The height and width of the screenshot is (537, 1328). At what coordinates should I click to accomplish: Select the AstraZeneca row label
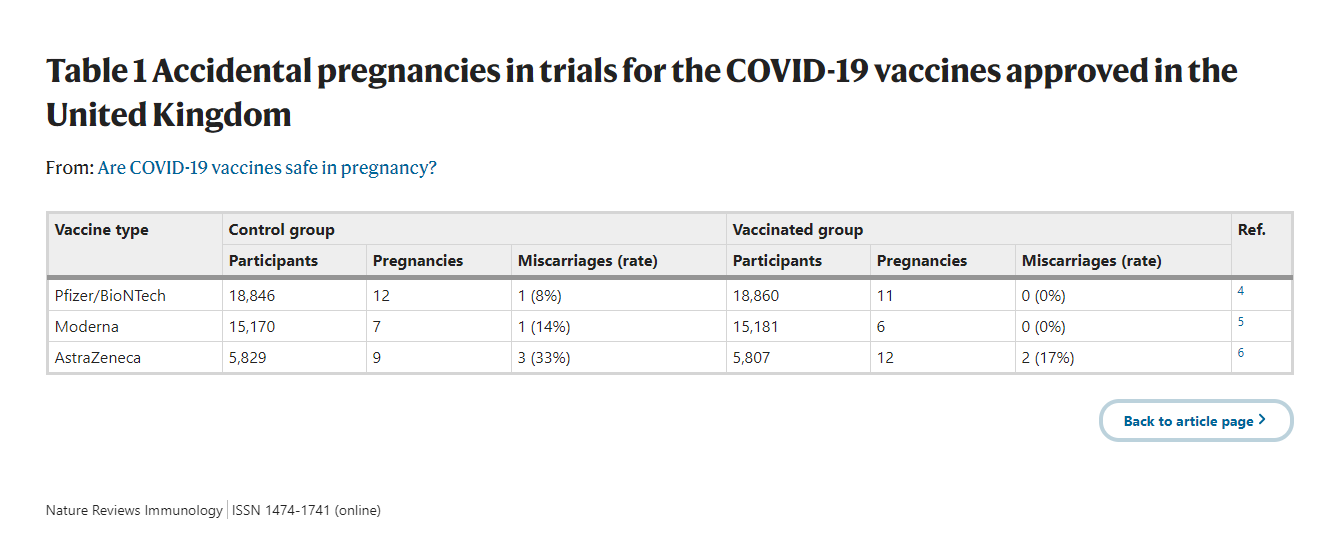98,358
